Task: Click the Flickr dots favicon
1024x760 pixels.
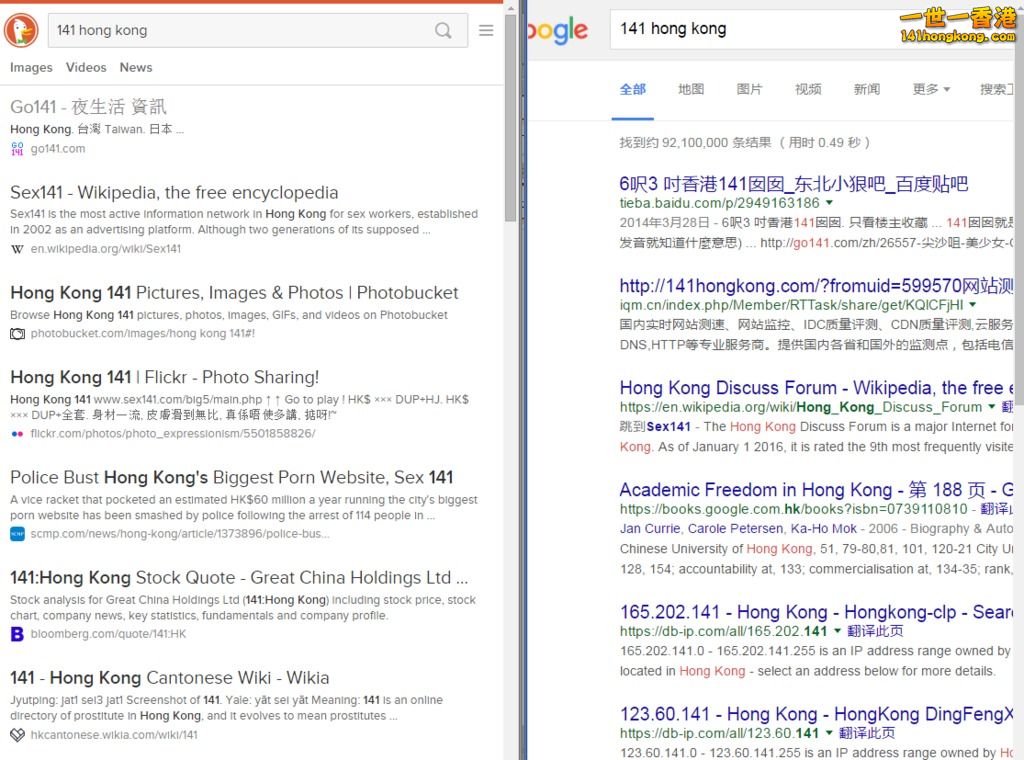Action: coord(17,433)
